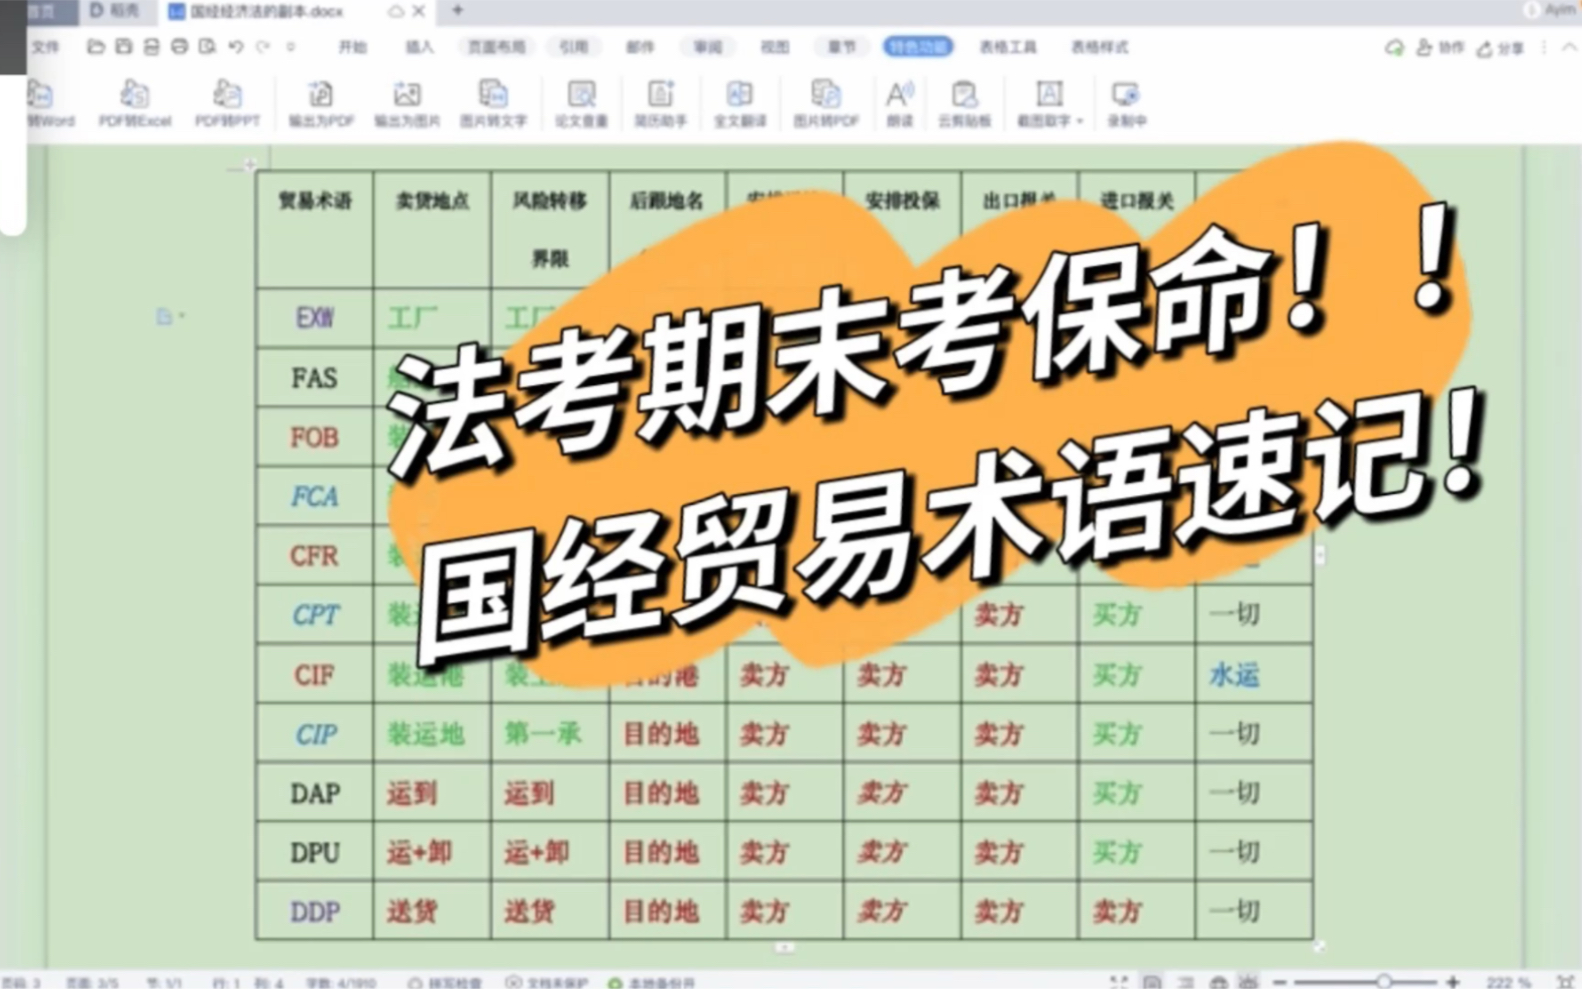This screenshot has height=989, width=1582.
Task: Click 文档未保护 in the status bar
Action: 546,982
